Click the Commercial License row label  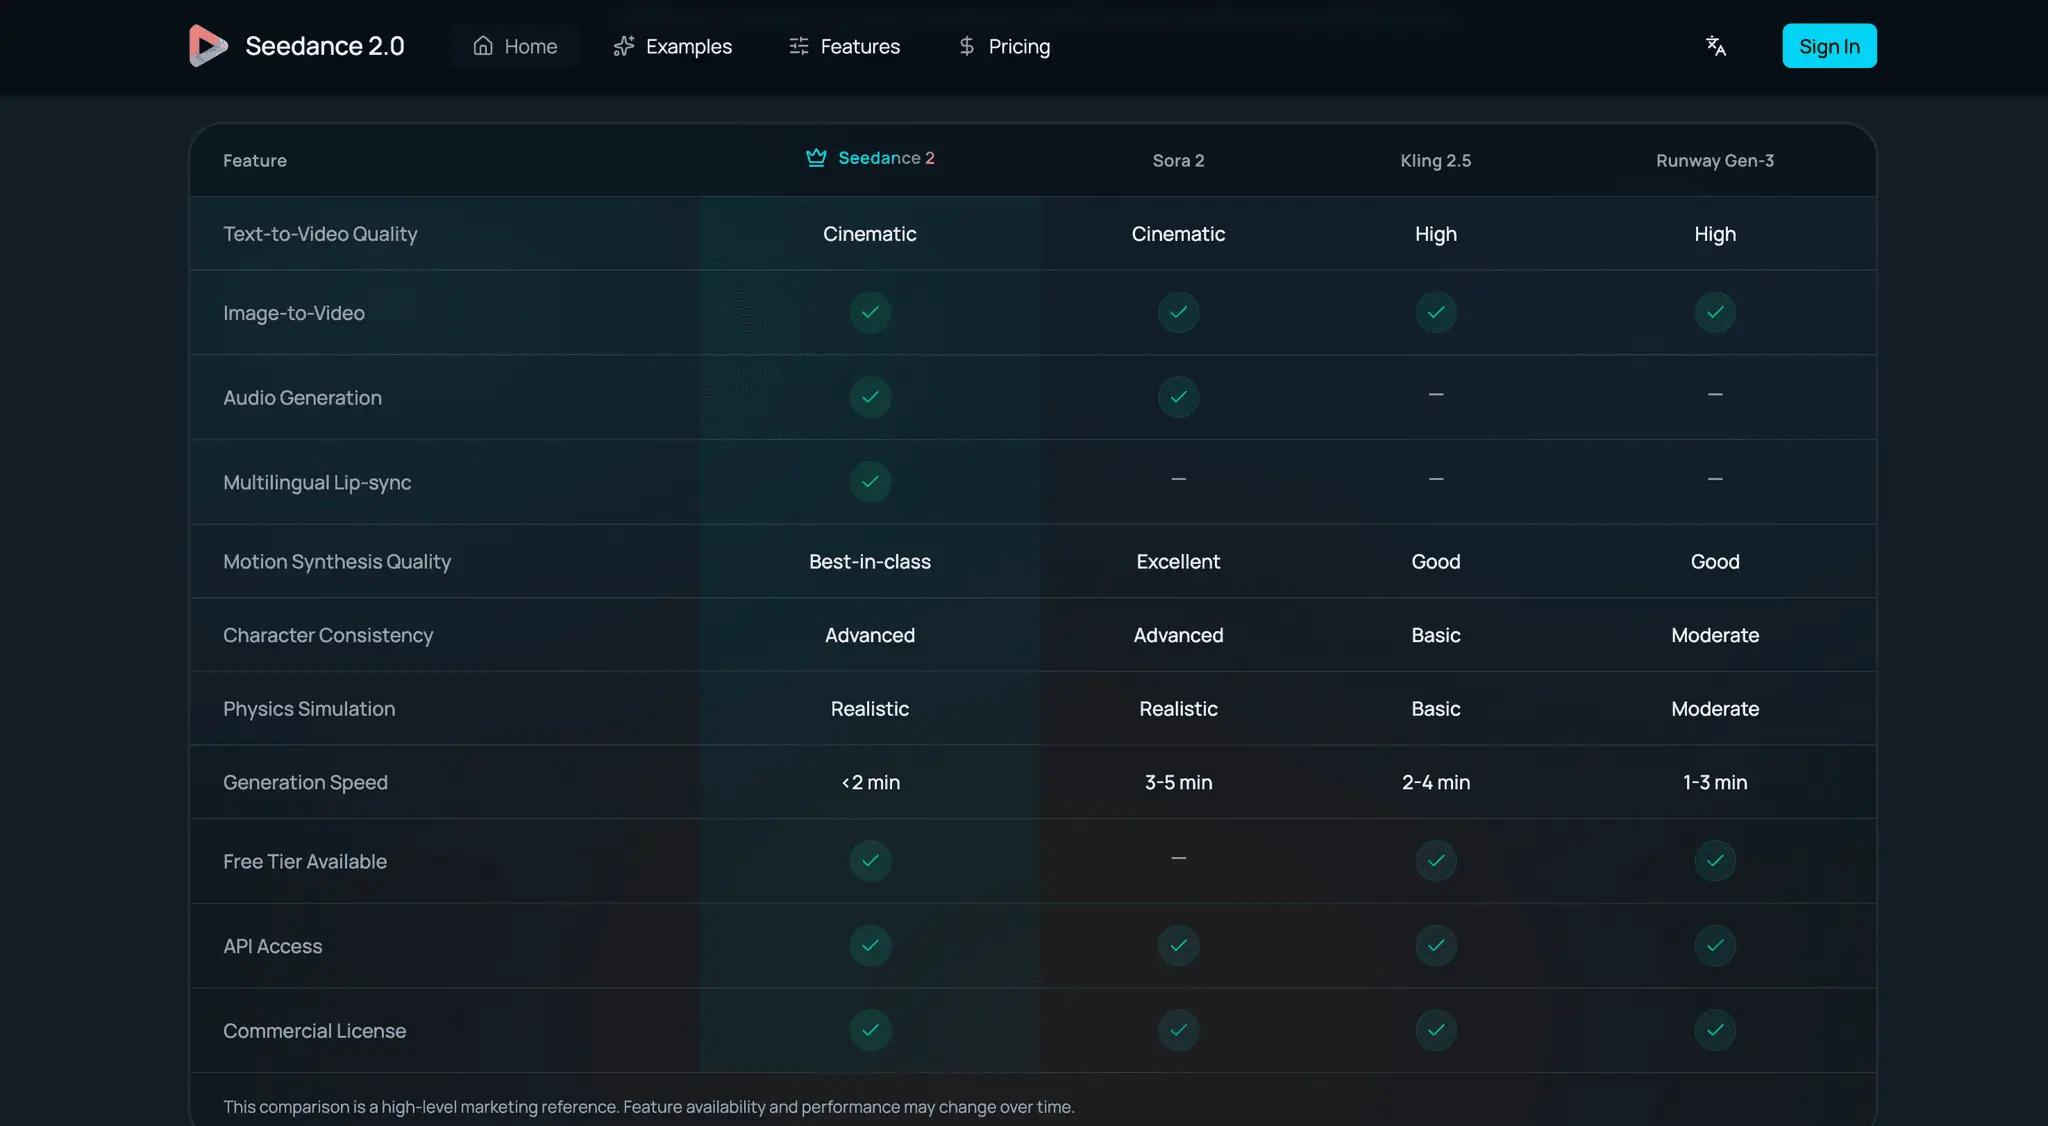(x=314, y=1031)
